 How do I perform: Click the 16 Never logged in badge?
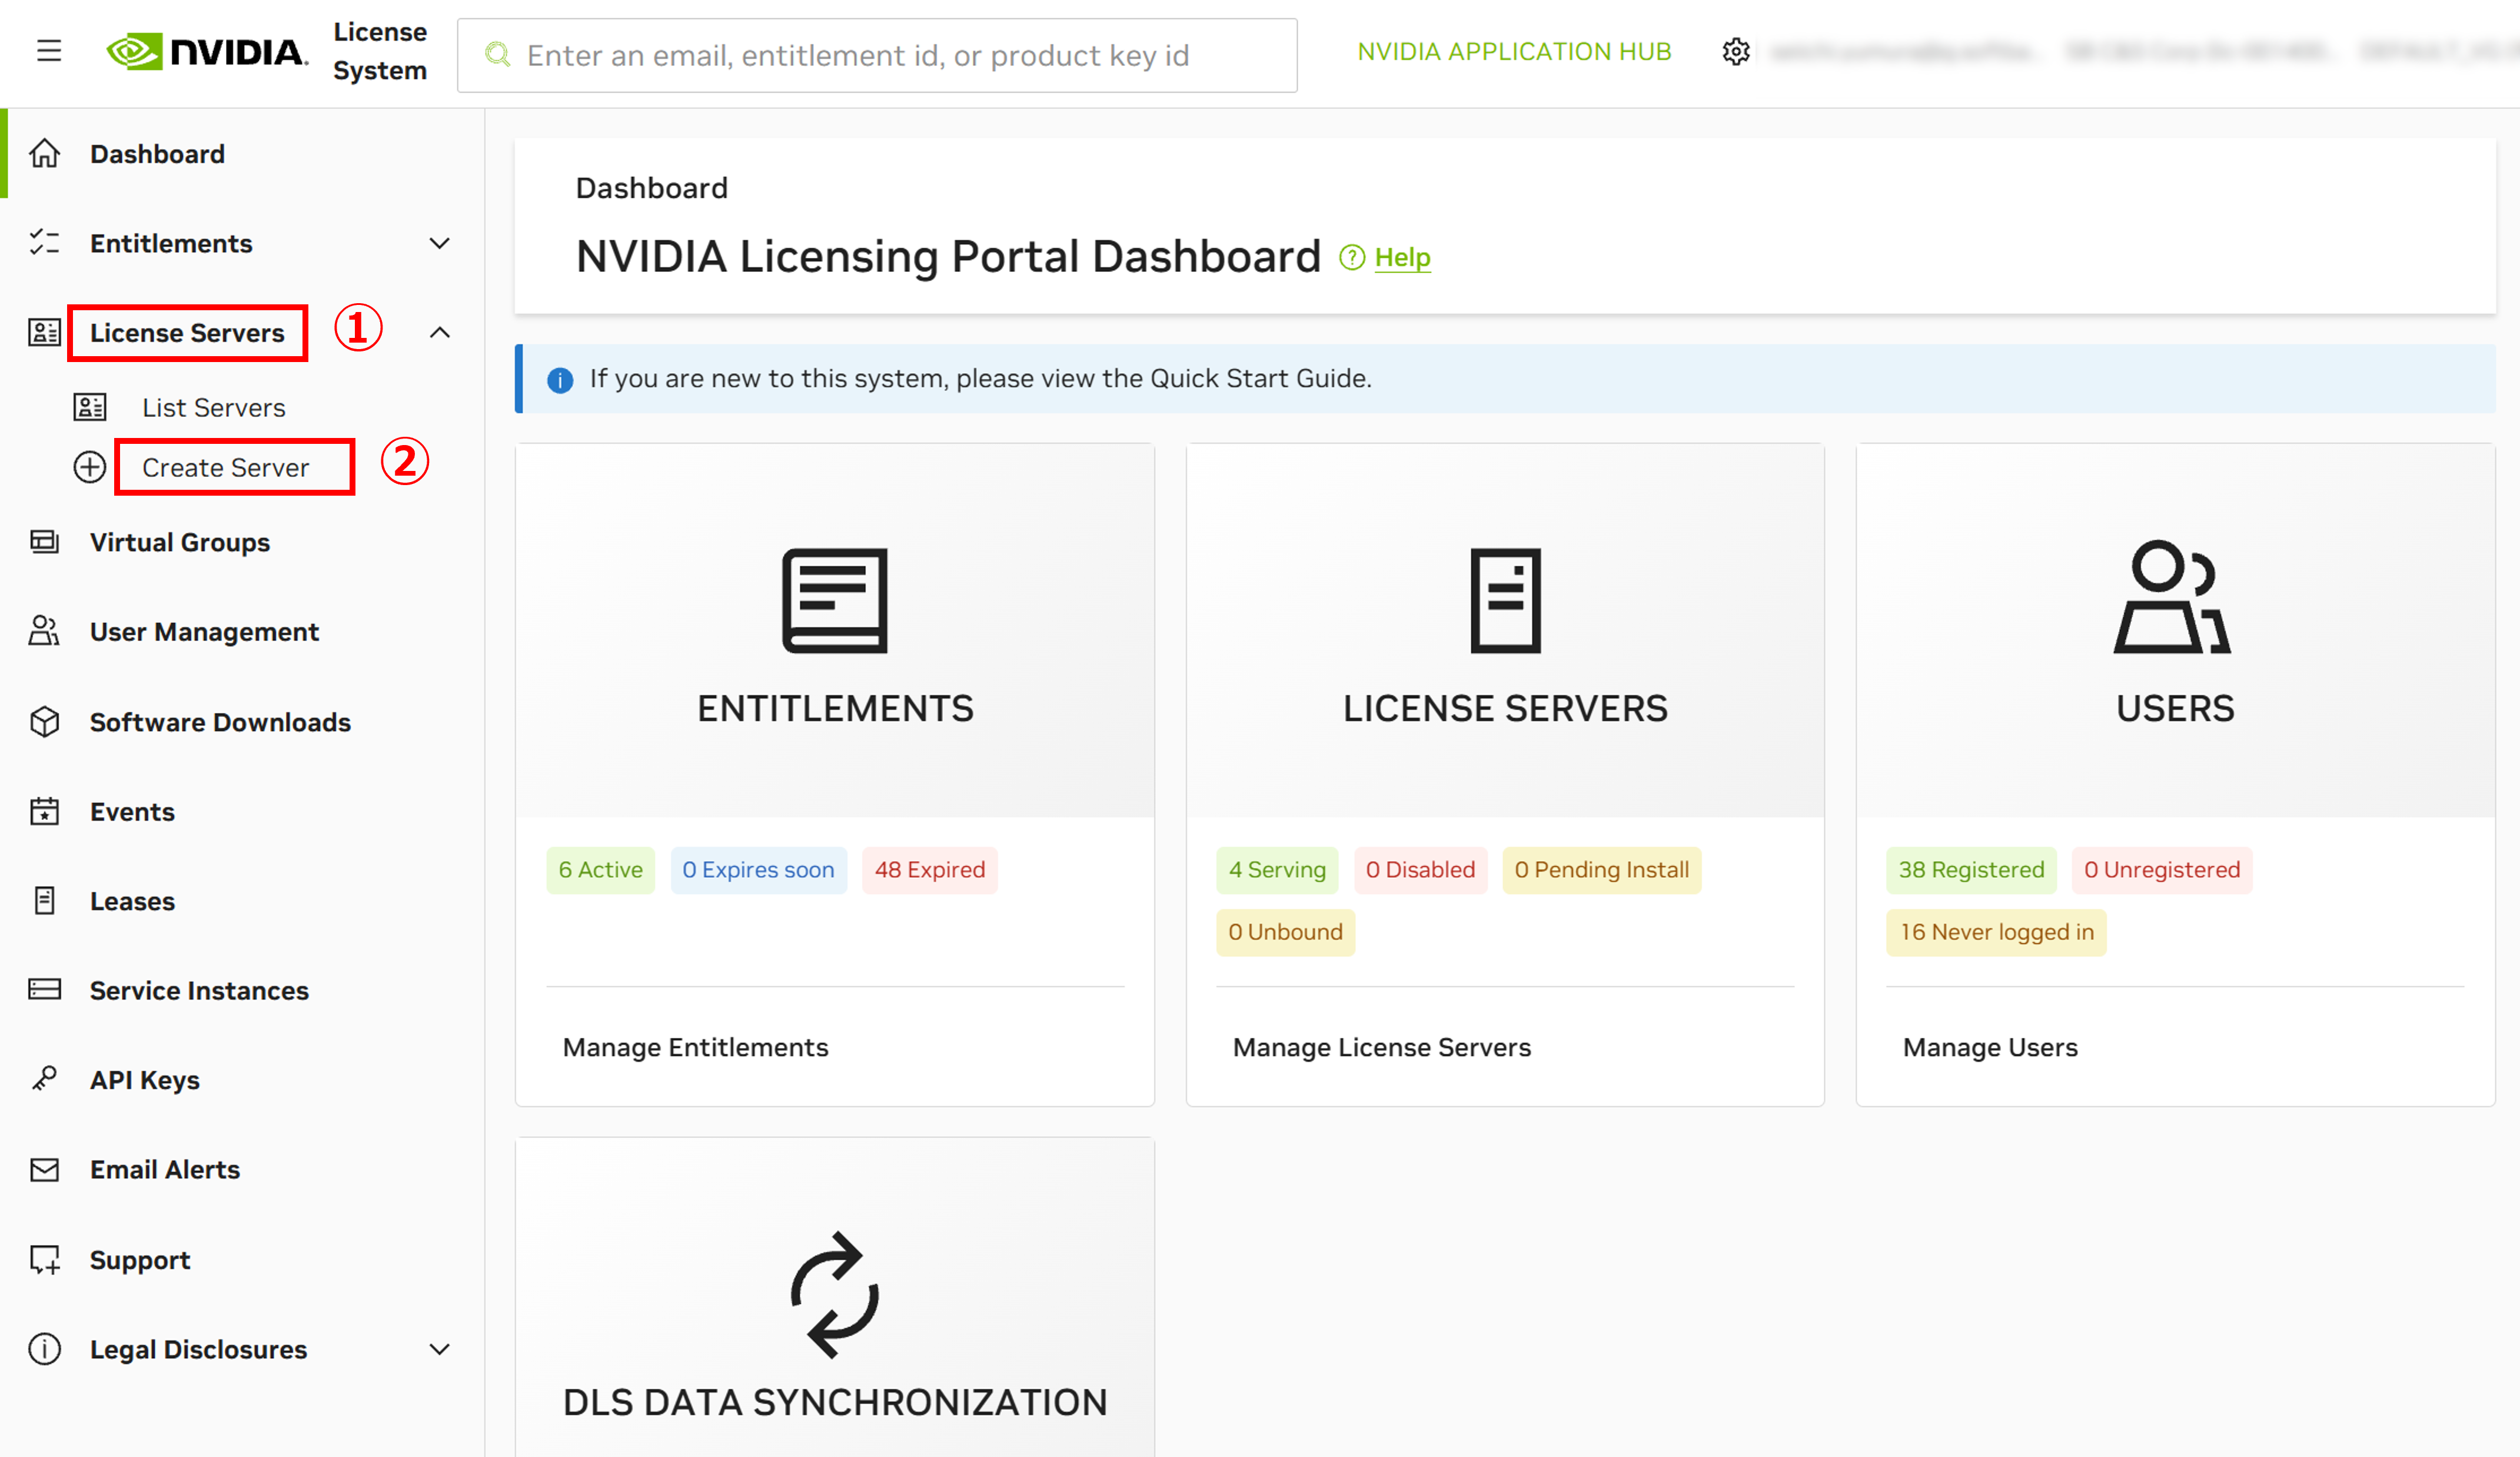pos(1996,932)
